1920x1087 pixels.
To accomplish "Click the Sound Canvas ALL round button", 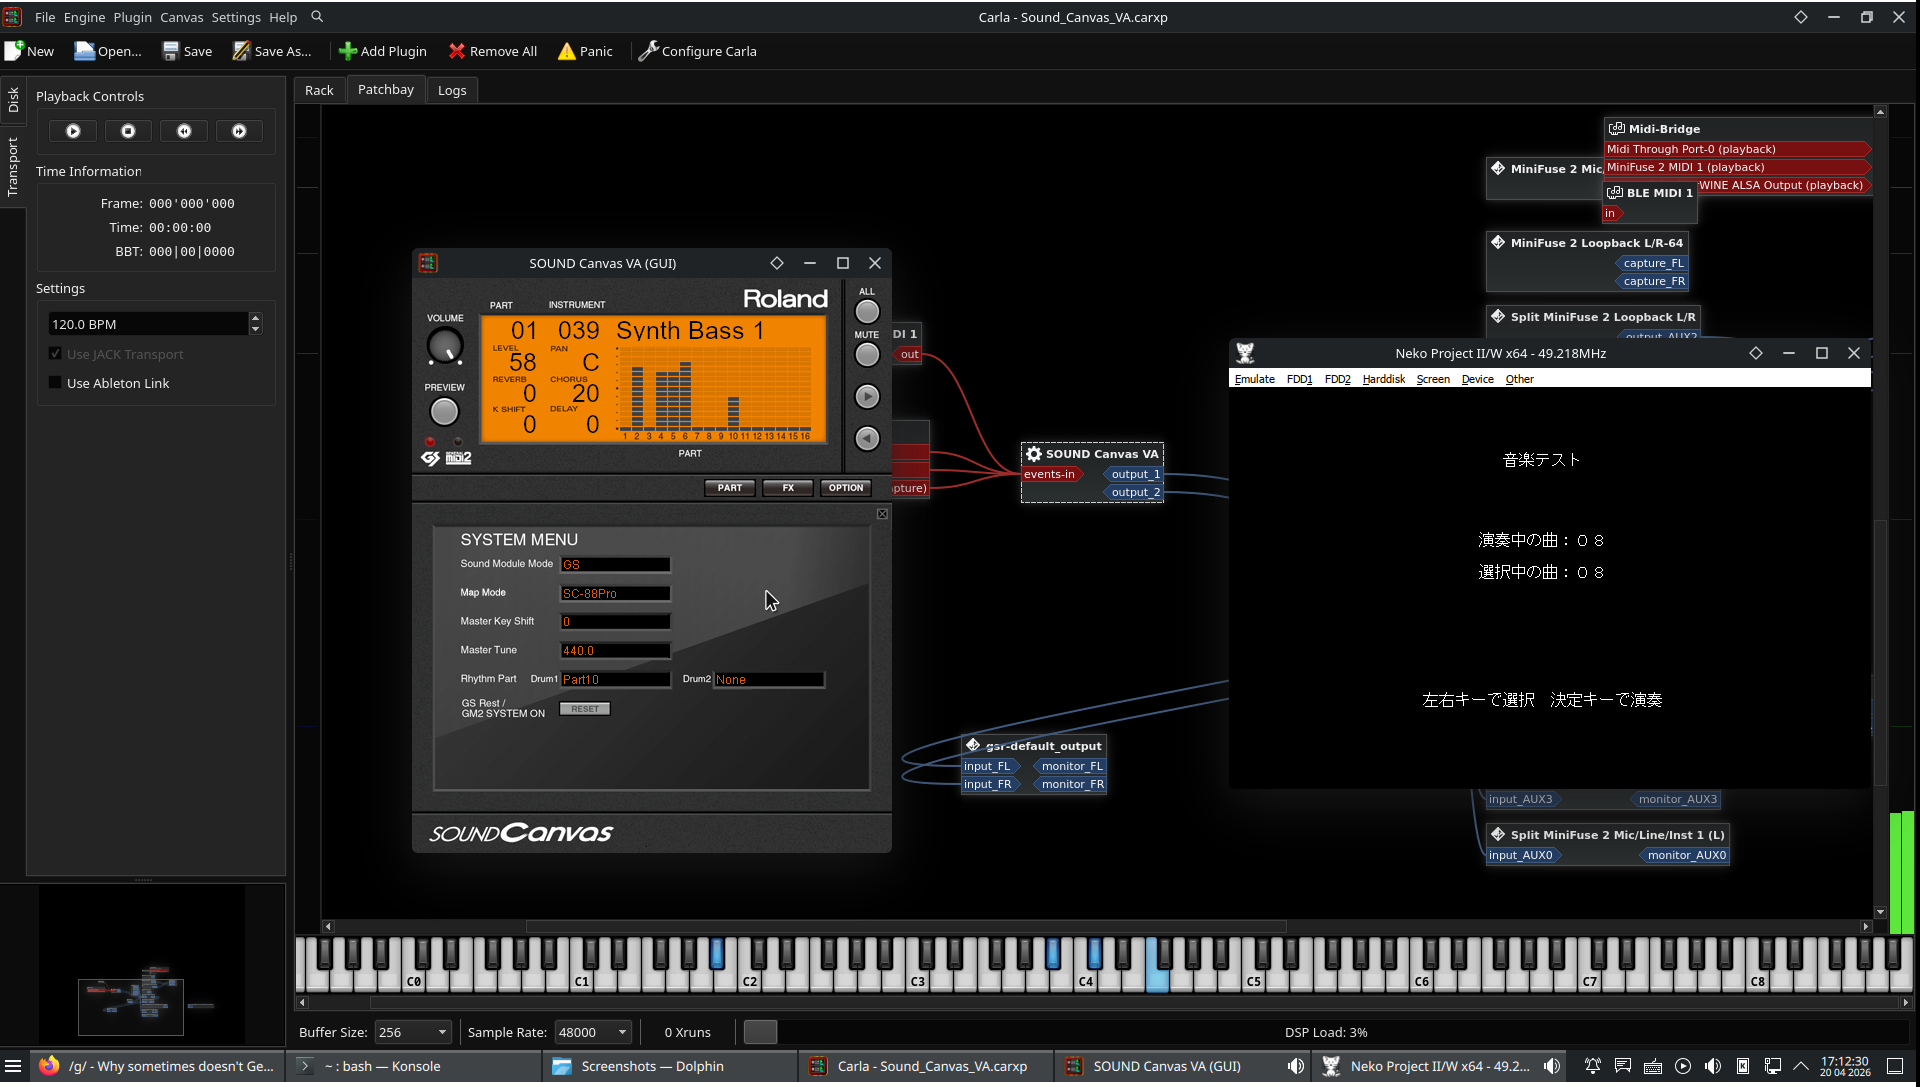I will coord(867,312).
